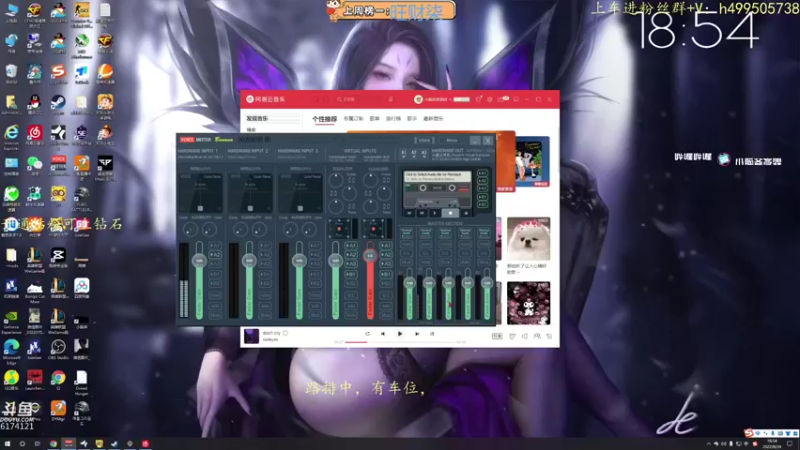This screenshot has height=450, width=800.
Task: Click the Voicemeeter VBAN button
Action: click(424, 140)
